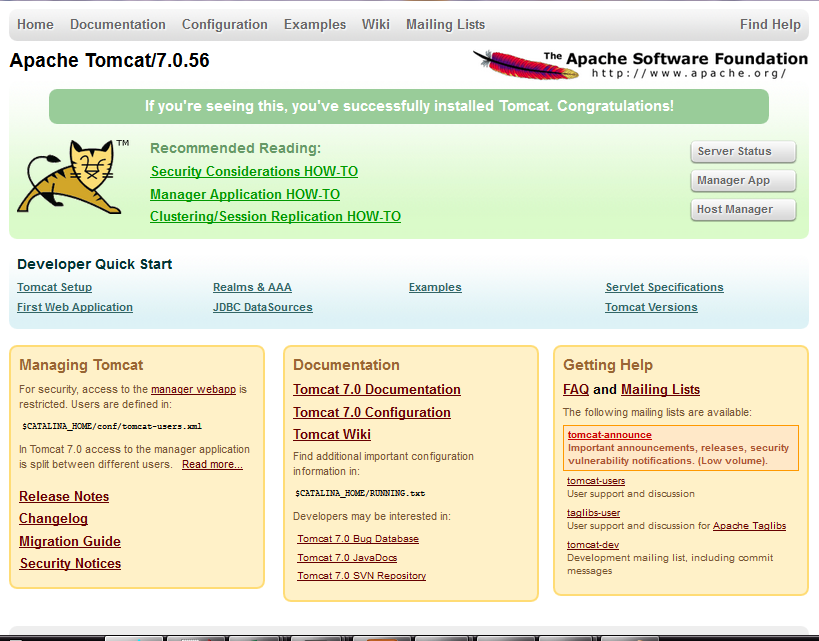
Task: Click the Developer Quick Start heading
Action: (95, 264)
